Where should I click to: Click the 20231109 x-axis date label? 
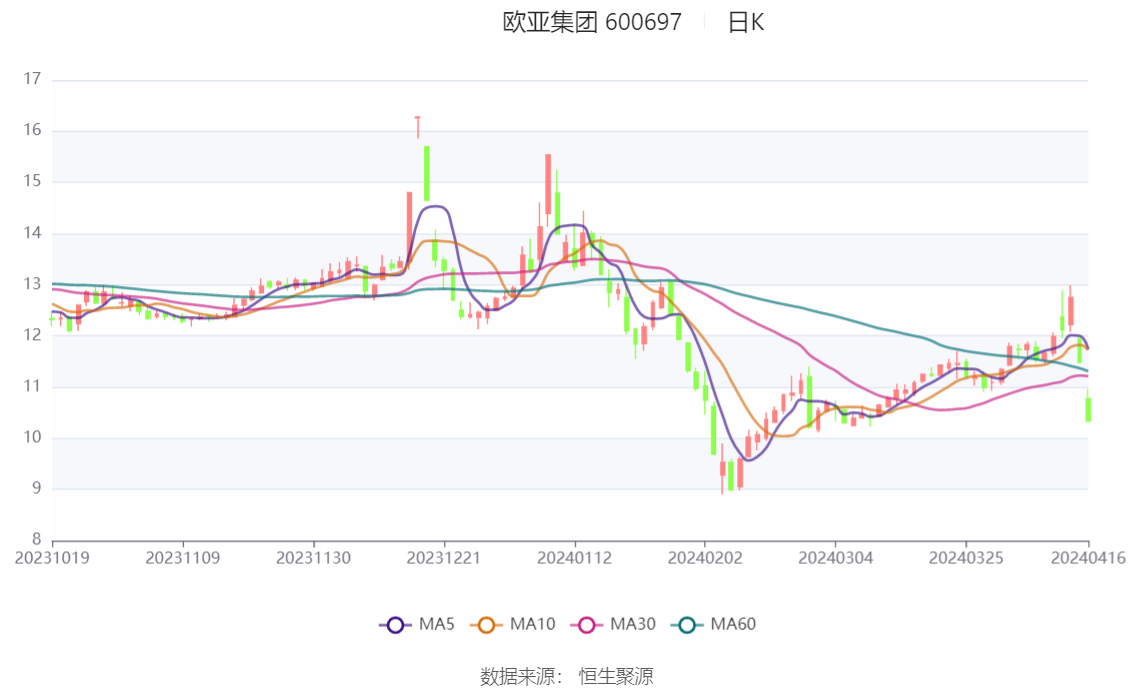(x=183, y=558)
